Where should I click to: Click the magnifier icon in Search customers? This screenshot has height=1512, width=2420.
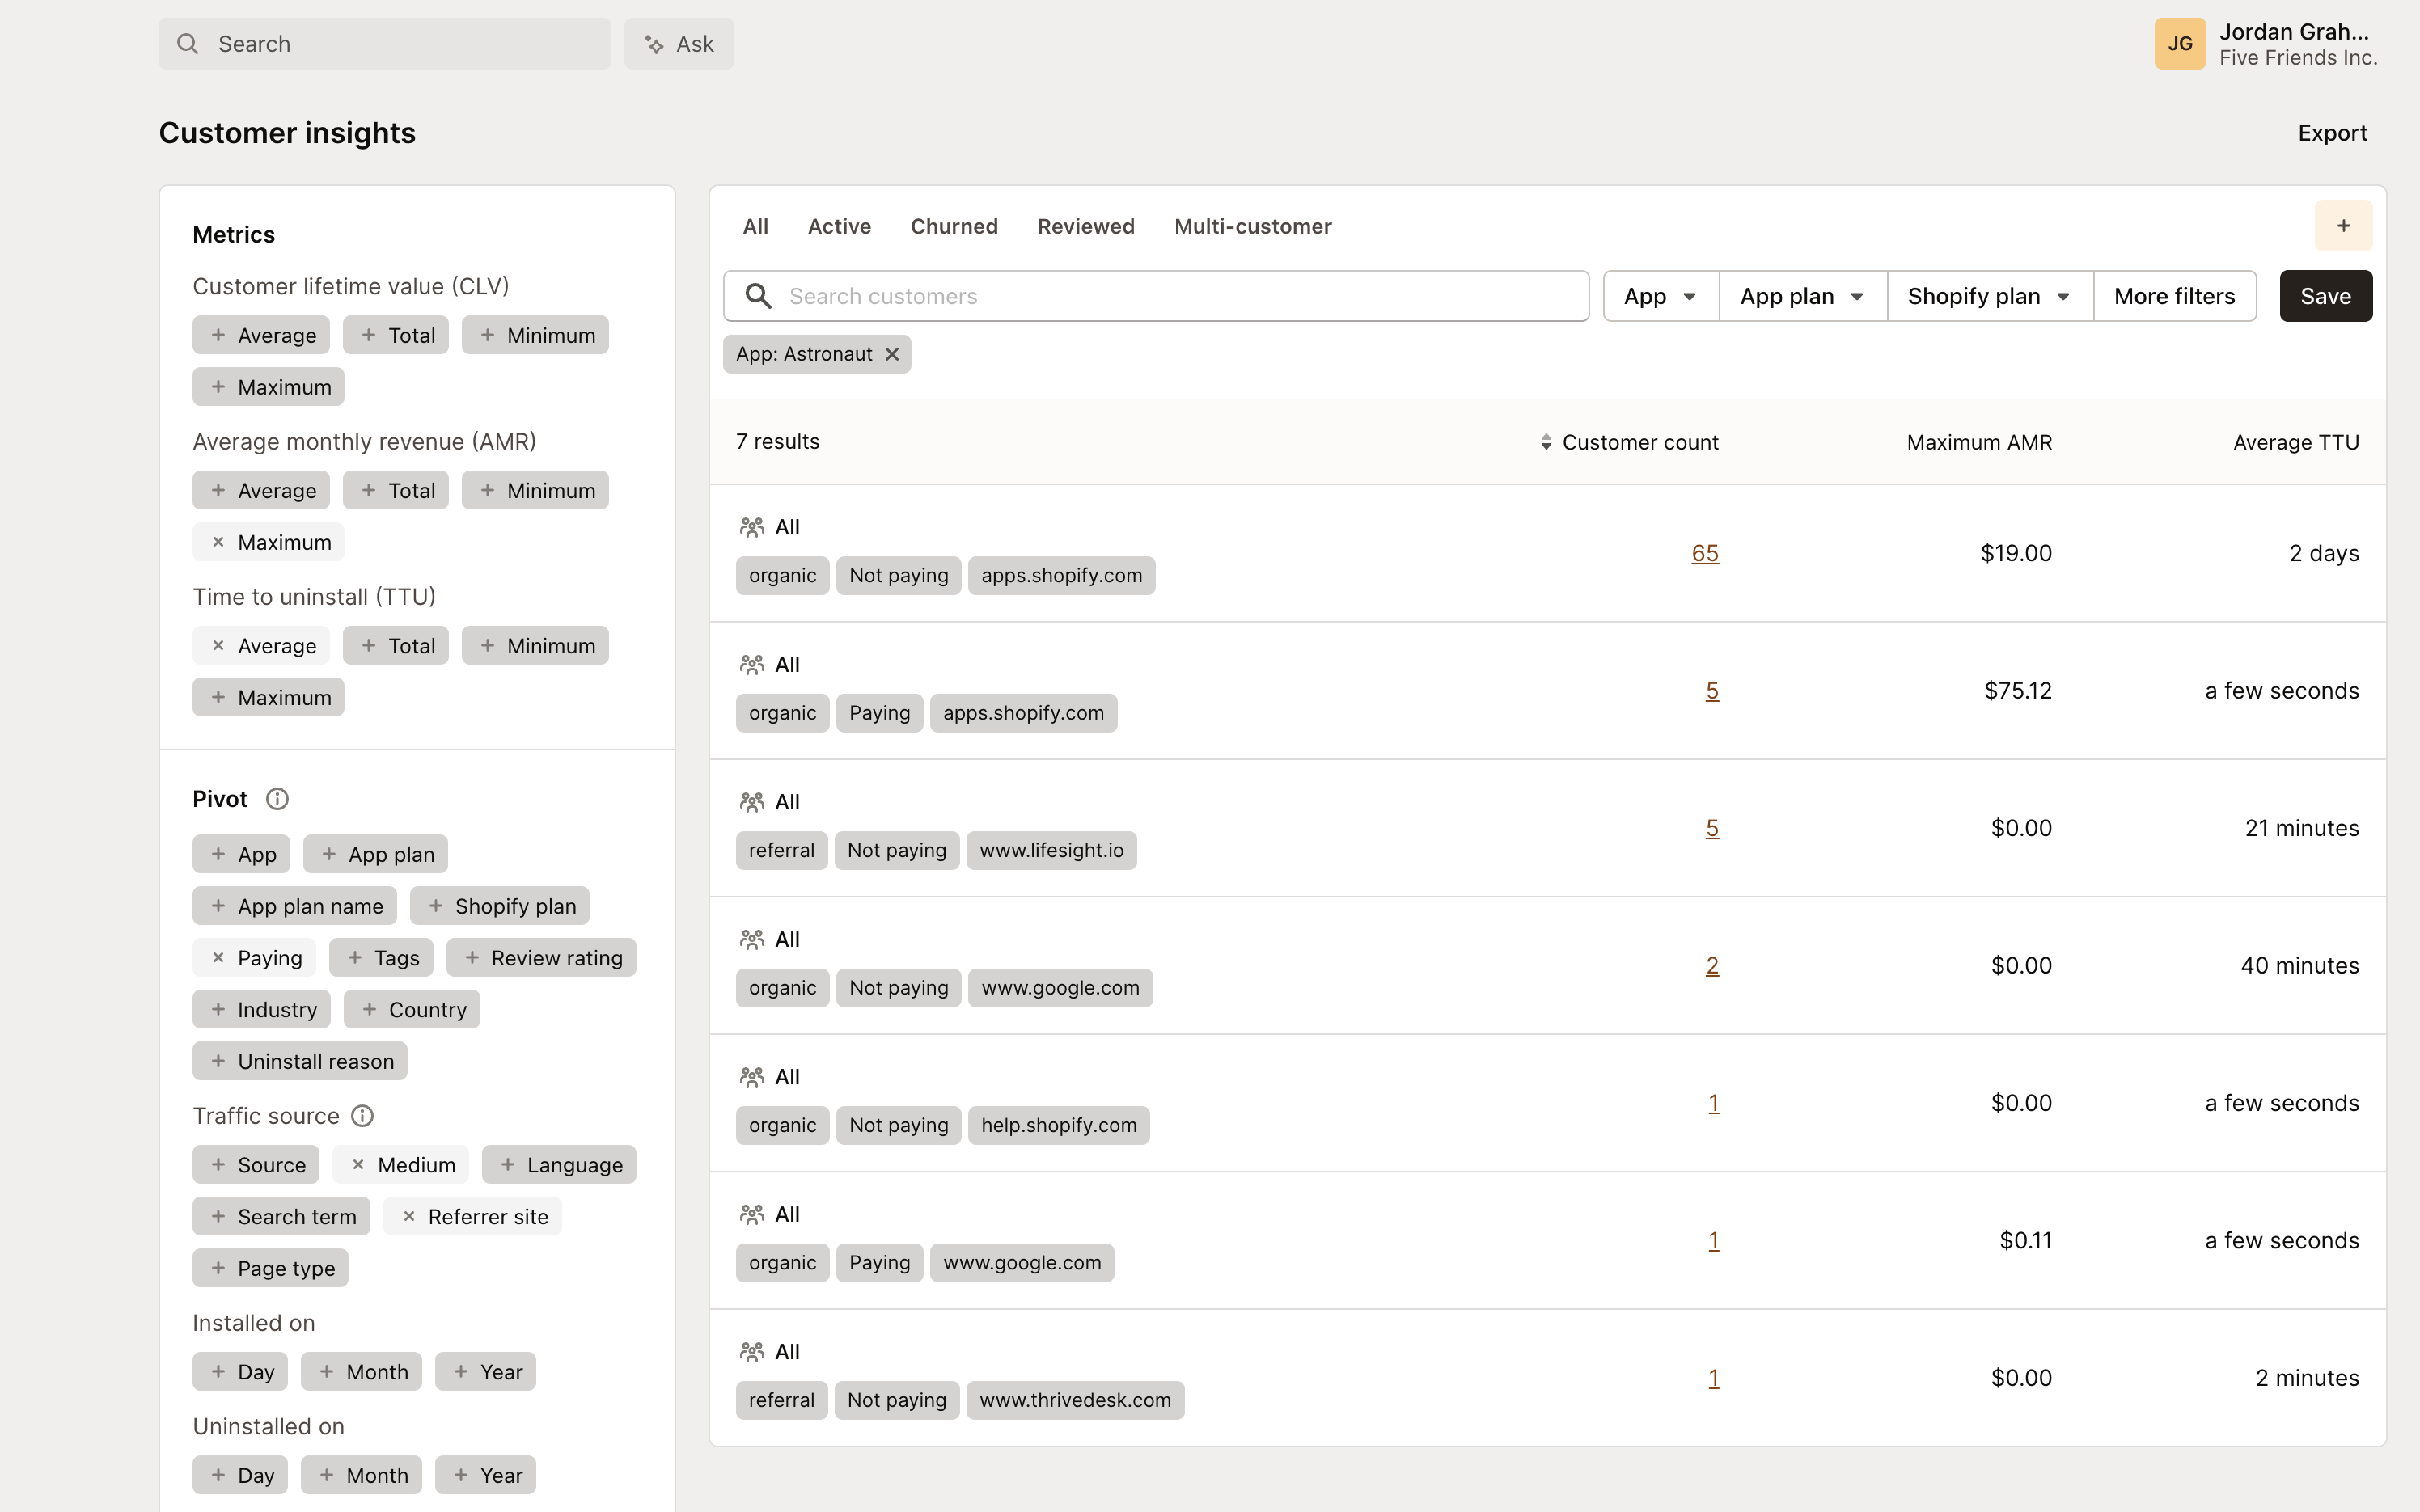(759, 296)
